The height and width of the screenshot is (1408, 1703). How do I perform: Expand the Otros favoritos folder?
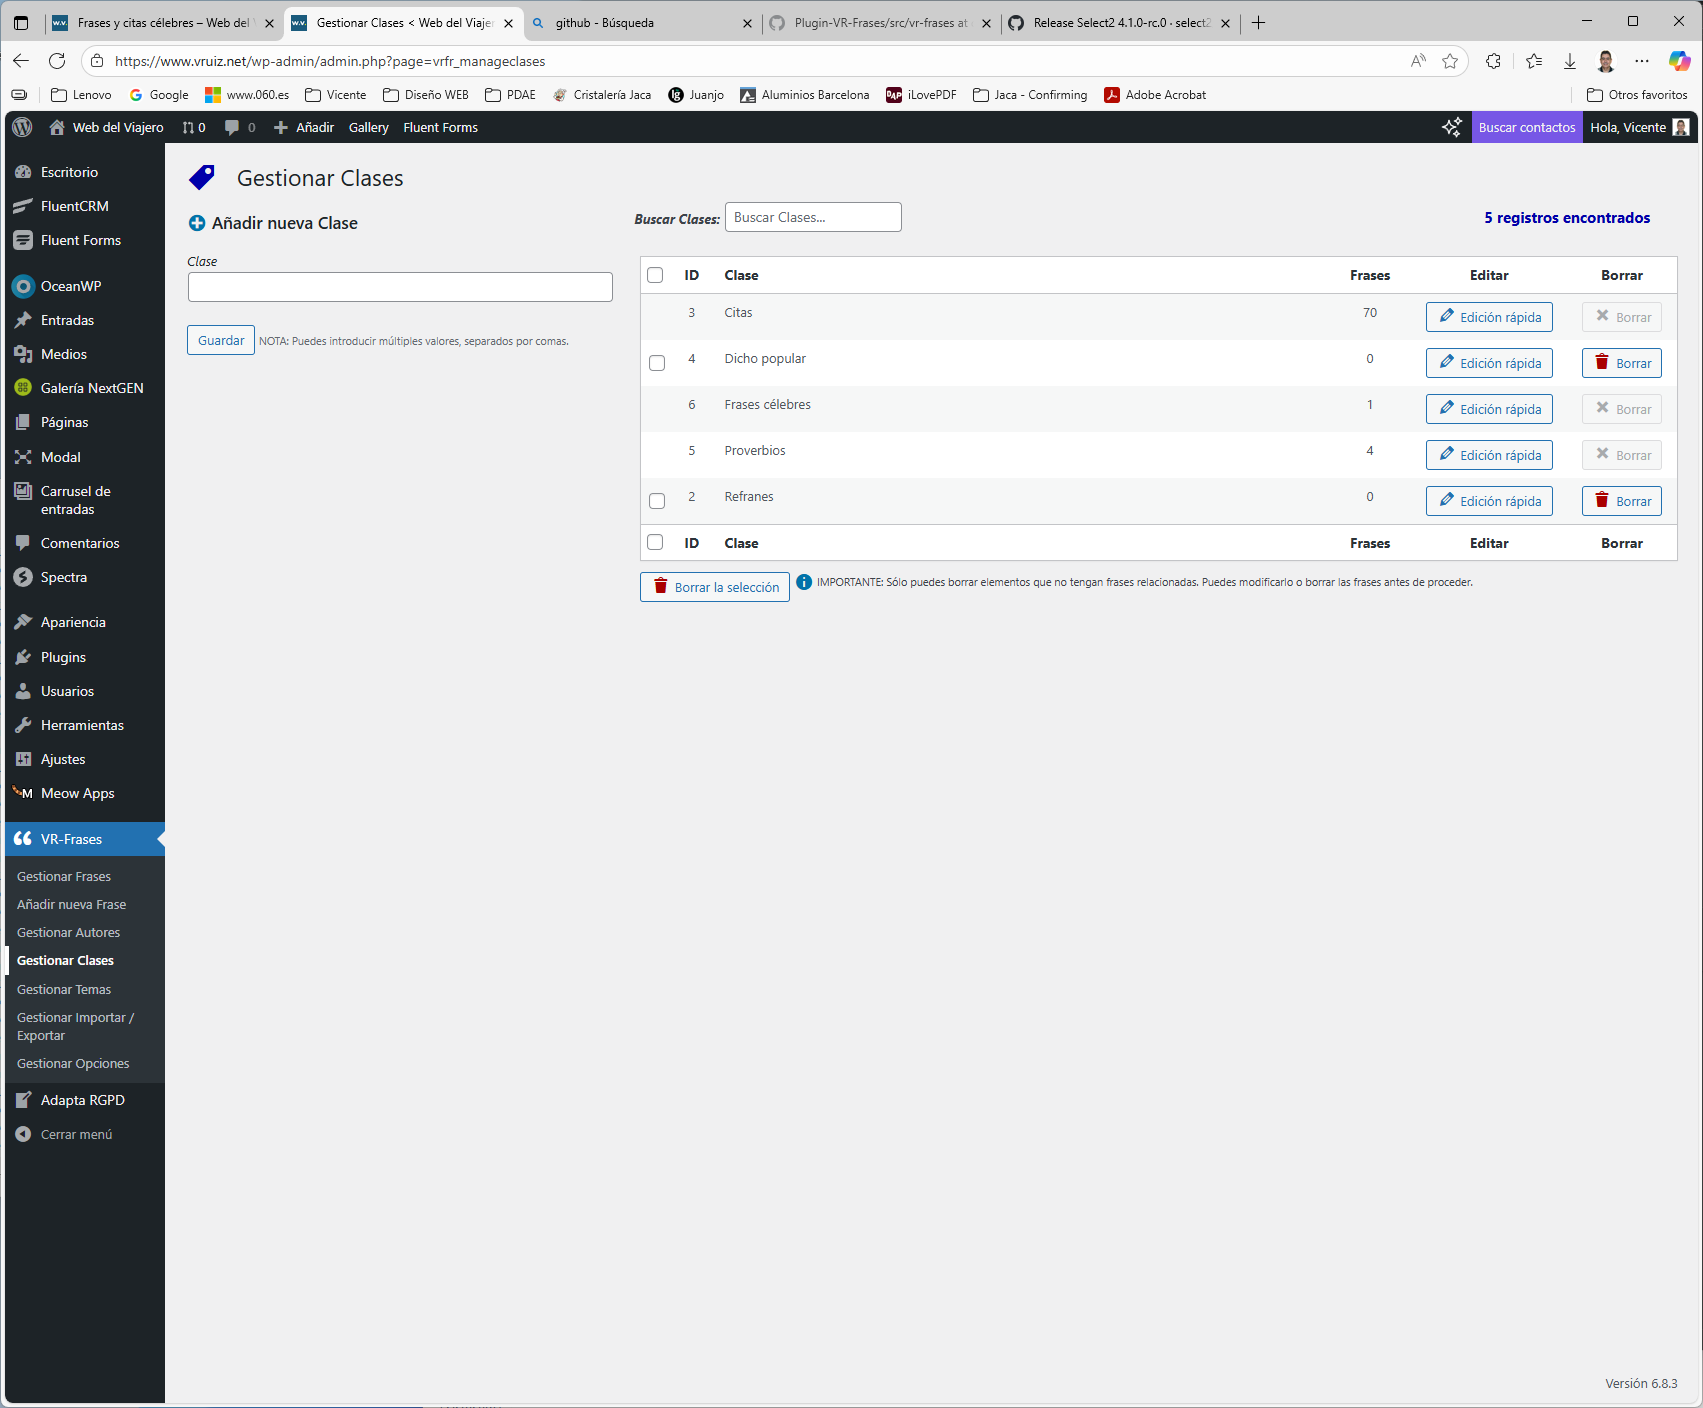point(1636,94)
